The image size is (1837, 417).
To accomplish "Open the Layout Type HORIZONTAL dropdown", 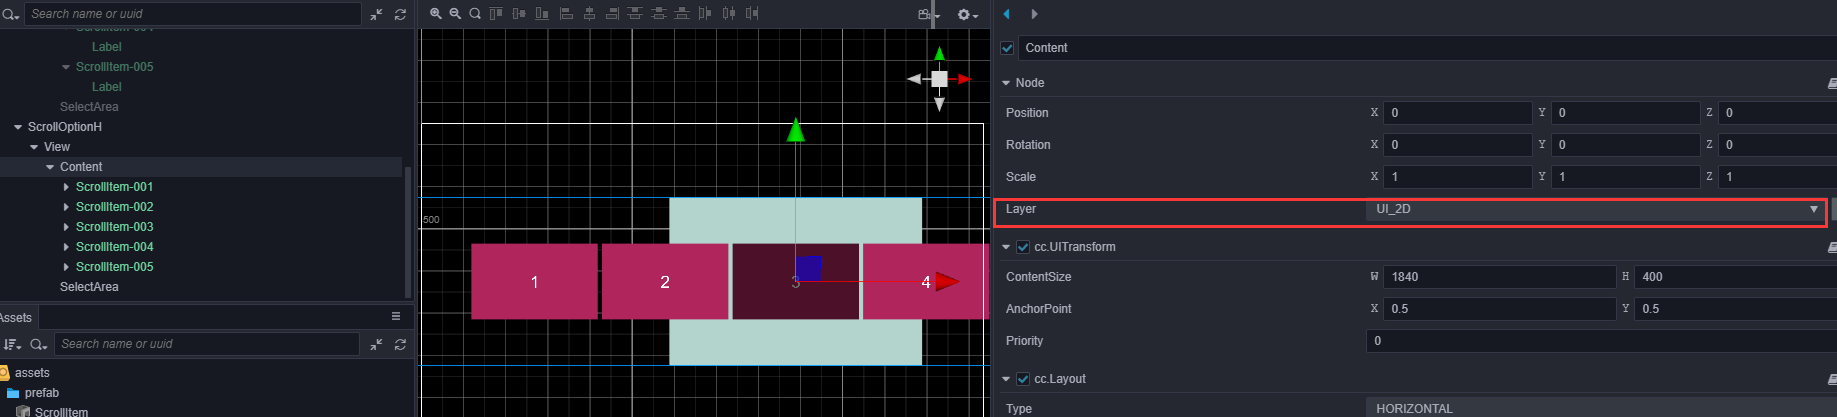I will pyautogui.click(x=1601, y=408).
